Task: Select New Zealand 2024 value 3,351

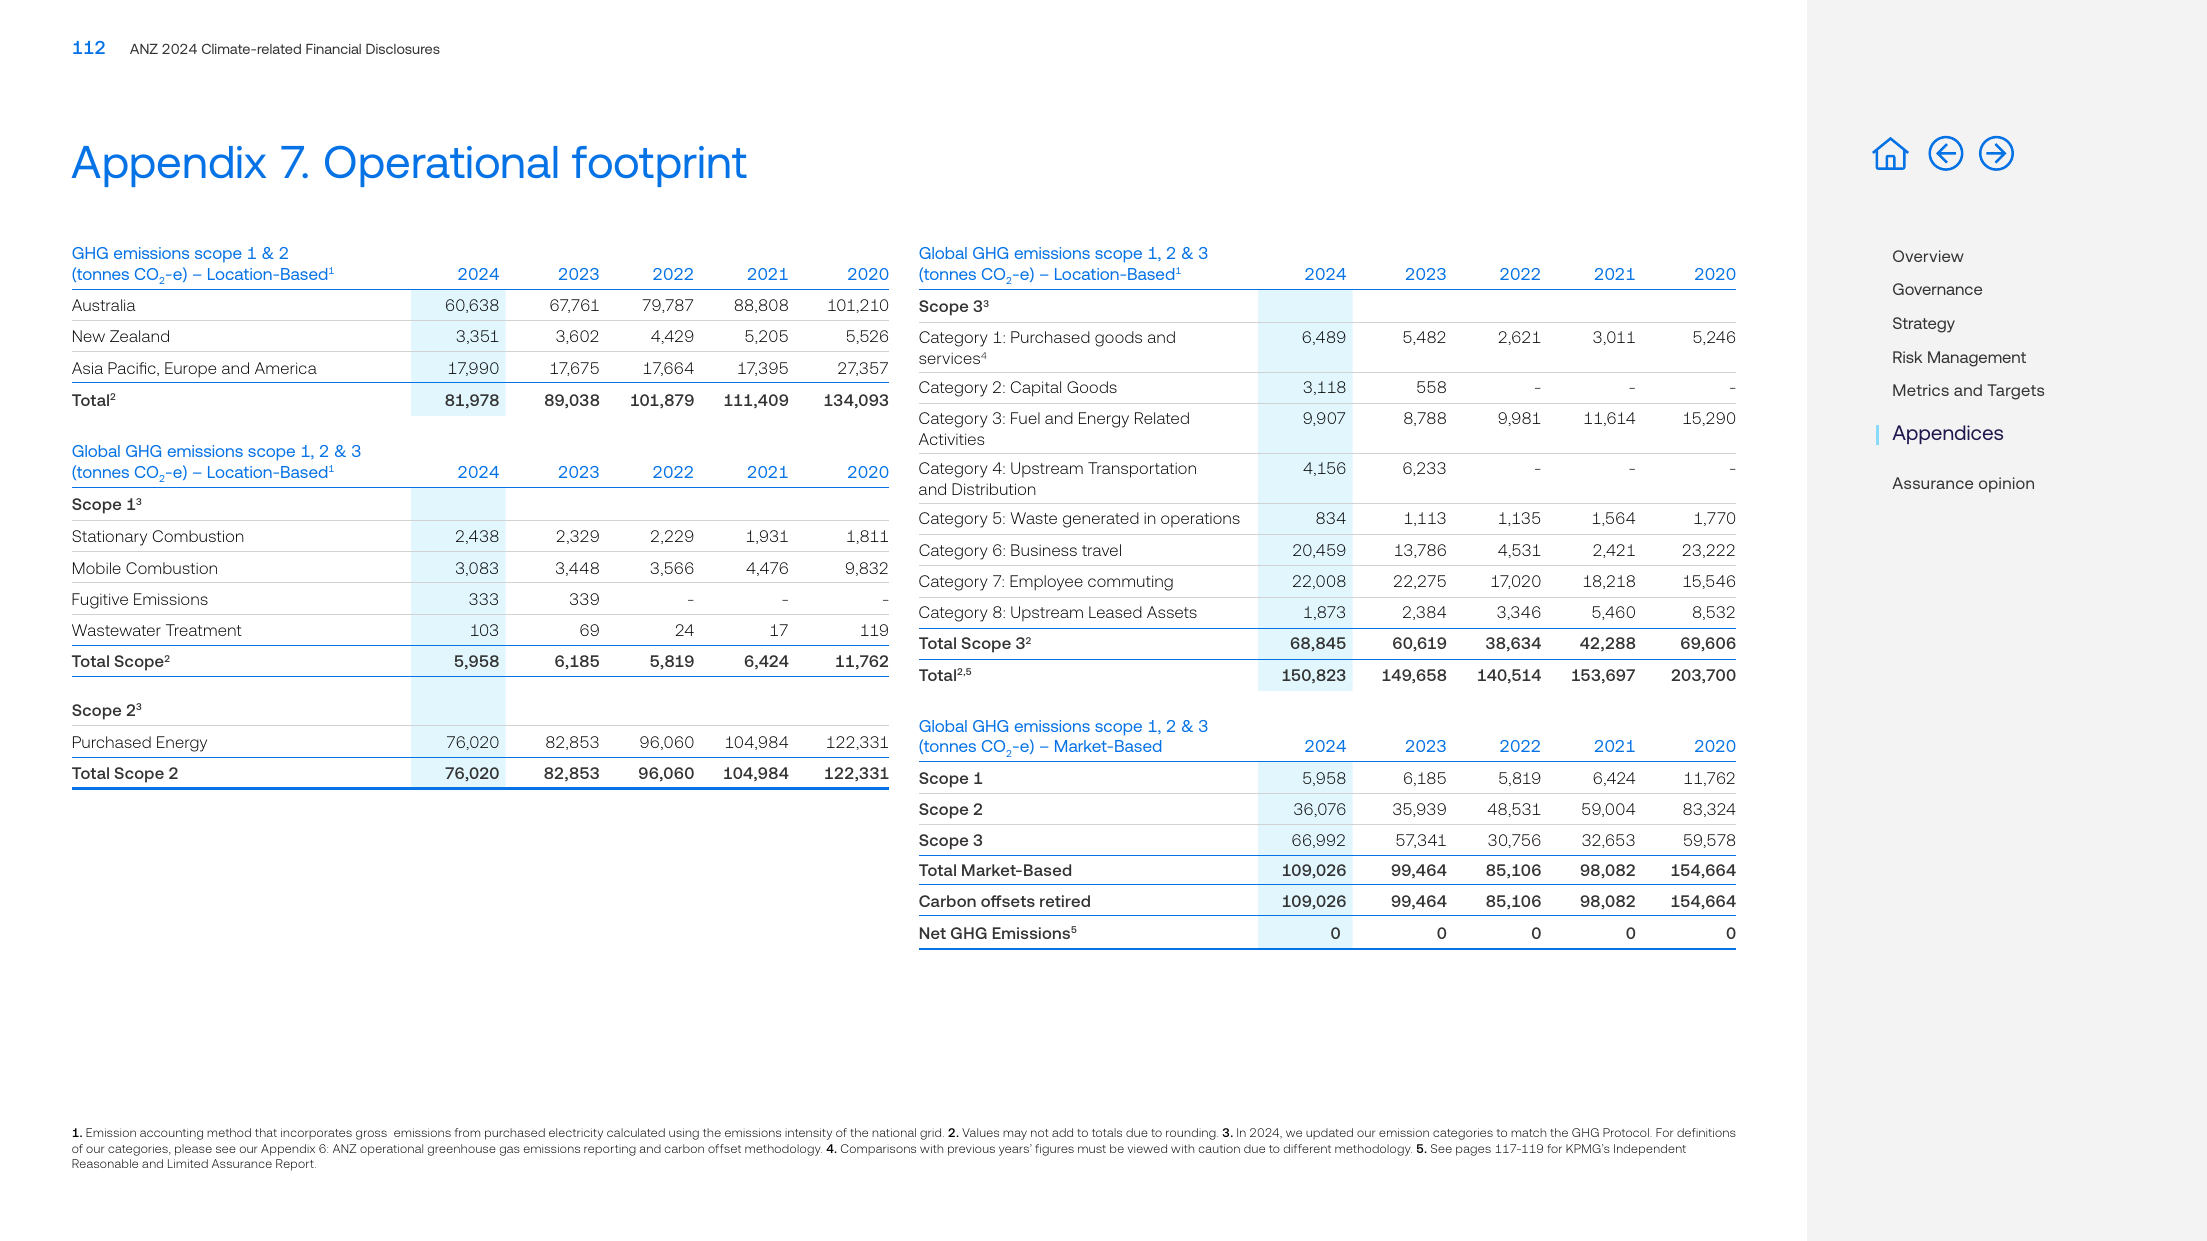Action: (477, 336)
